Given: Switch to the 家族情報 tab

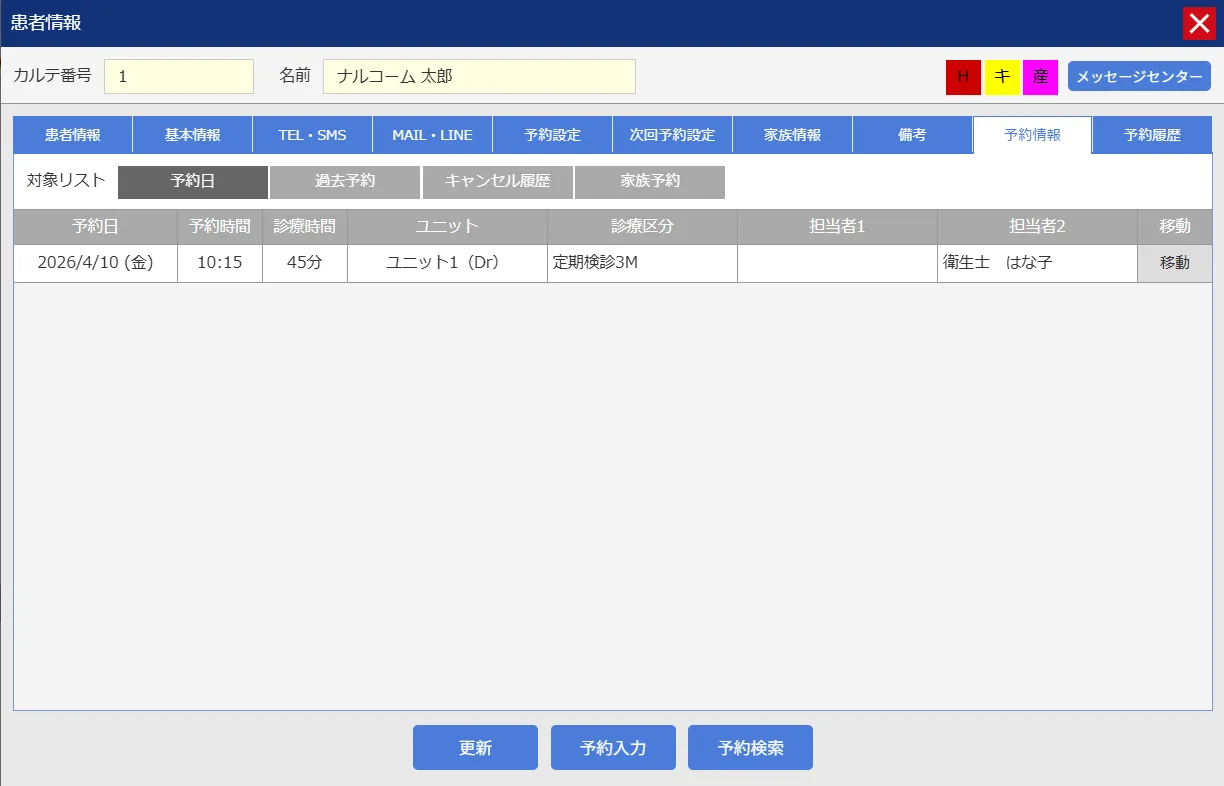Looking at the screenshot, I should (792, 135).
